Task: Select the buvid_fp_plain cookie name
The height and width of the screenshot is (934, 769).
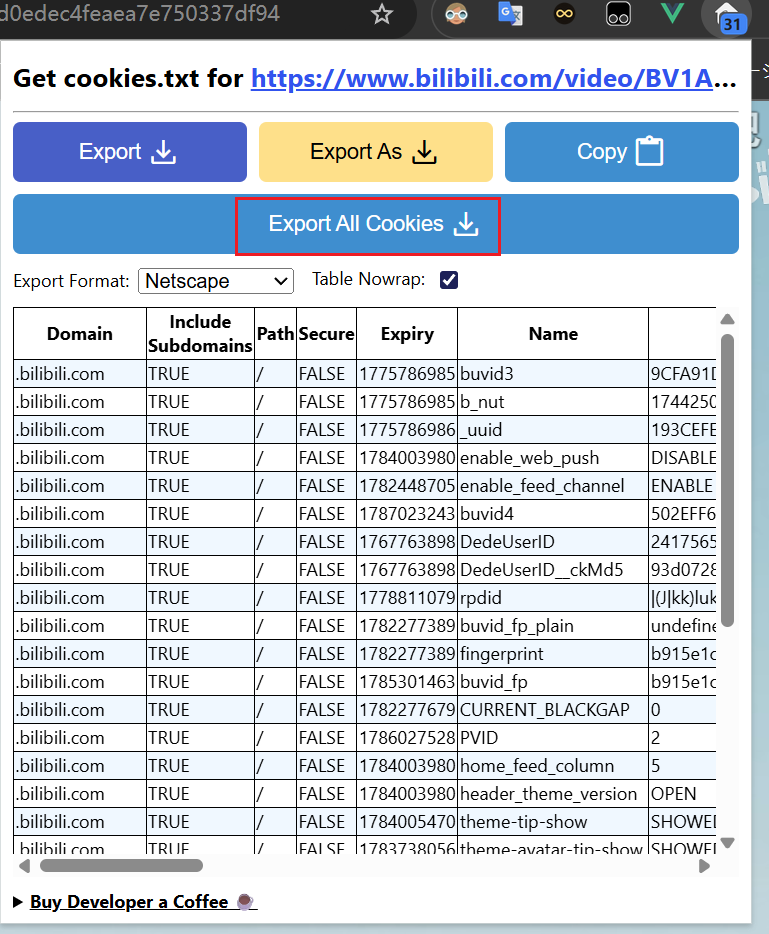Action: 553,625
